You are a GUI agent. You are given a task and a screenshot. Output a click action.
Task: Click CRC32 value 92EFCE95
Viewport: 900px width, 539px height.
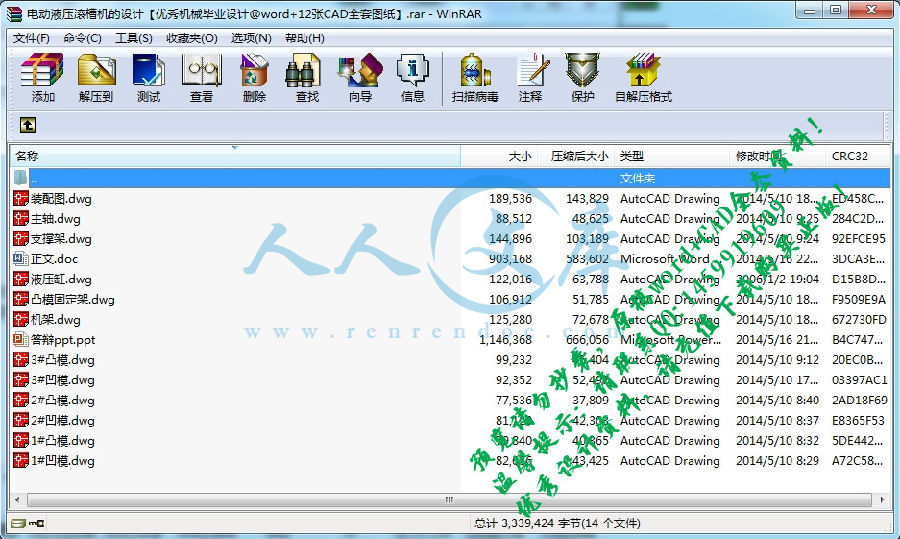pos(859,239)
